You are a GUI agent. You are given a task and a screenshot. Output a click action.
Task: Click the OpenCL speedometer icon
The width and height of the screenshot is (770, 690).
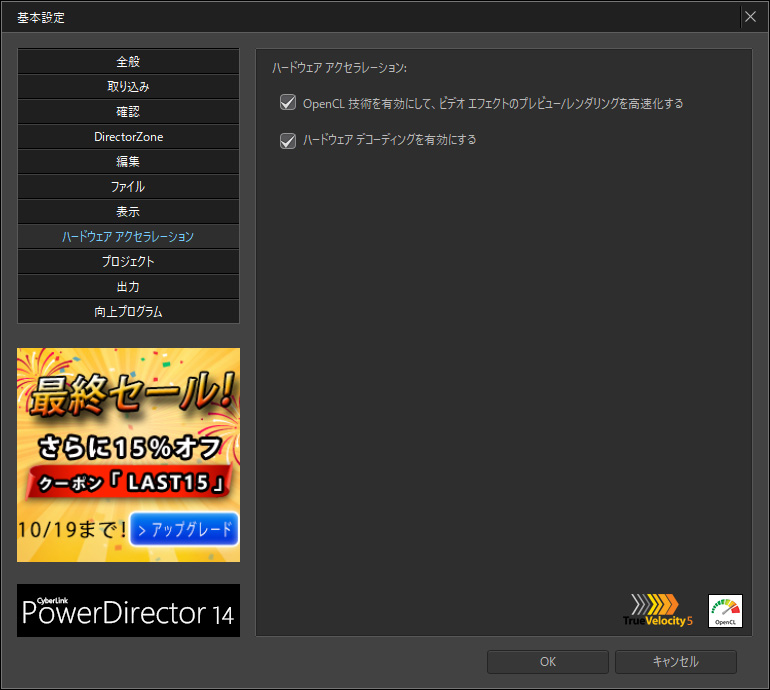725,611
